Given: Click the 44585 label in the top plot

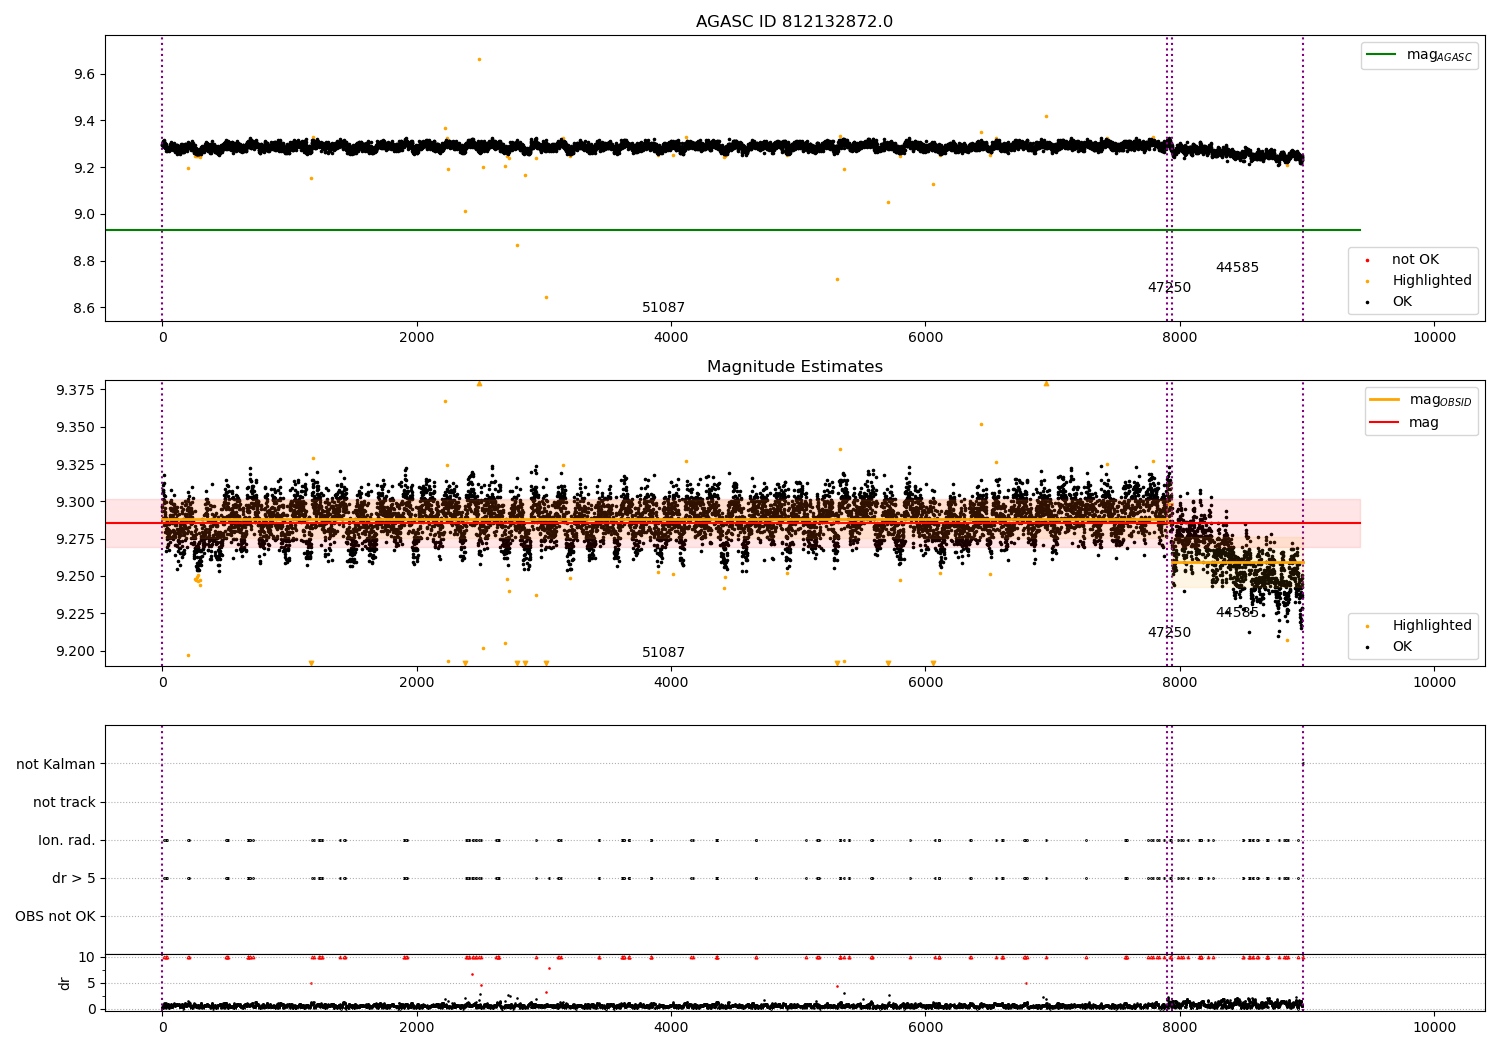Looking at the screenshot, I should coord(1237,268).
